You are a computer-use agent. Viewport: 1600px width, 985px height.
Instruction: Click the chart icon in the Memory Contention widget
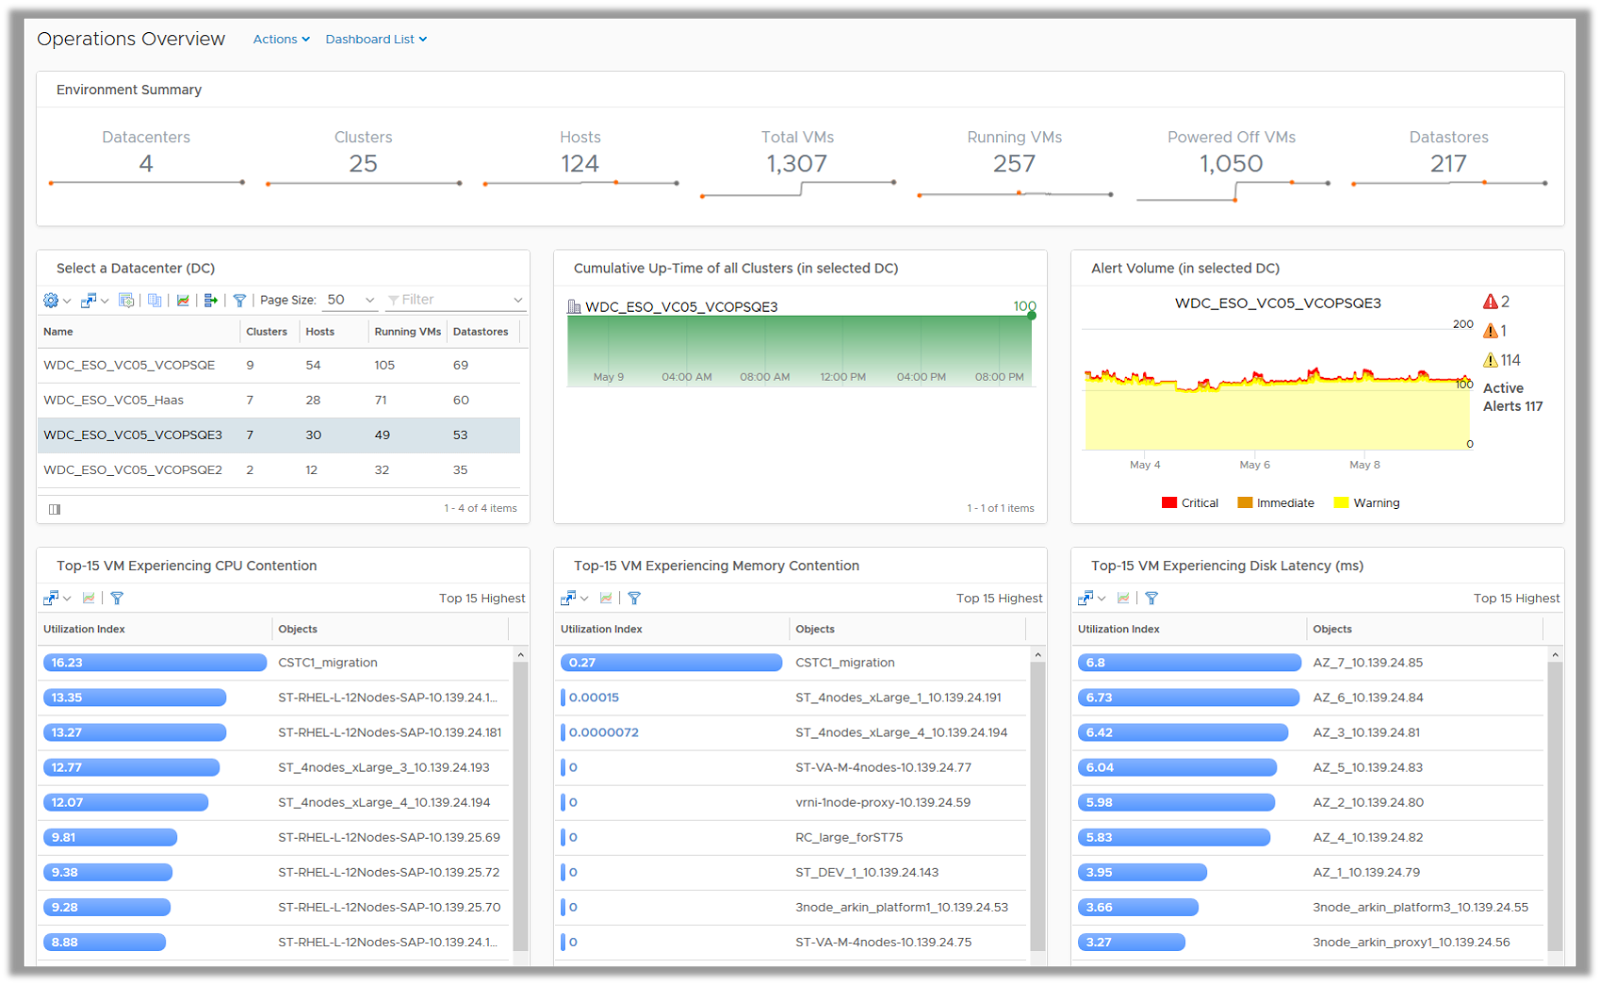coord(606,598)
